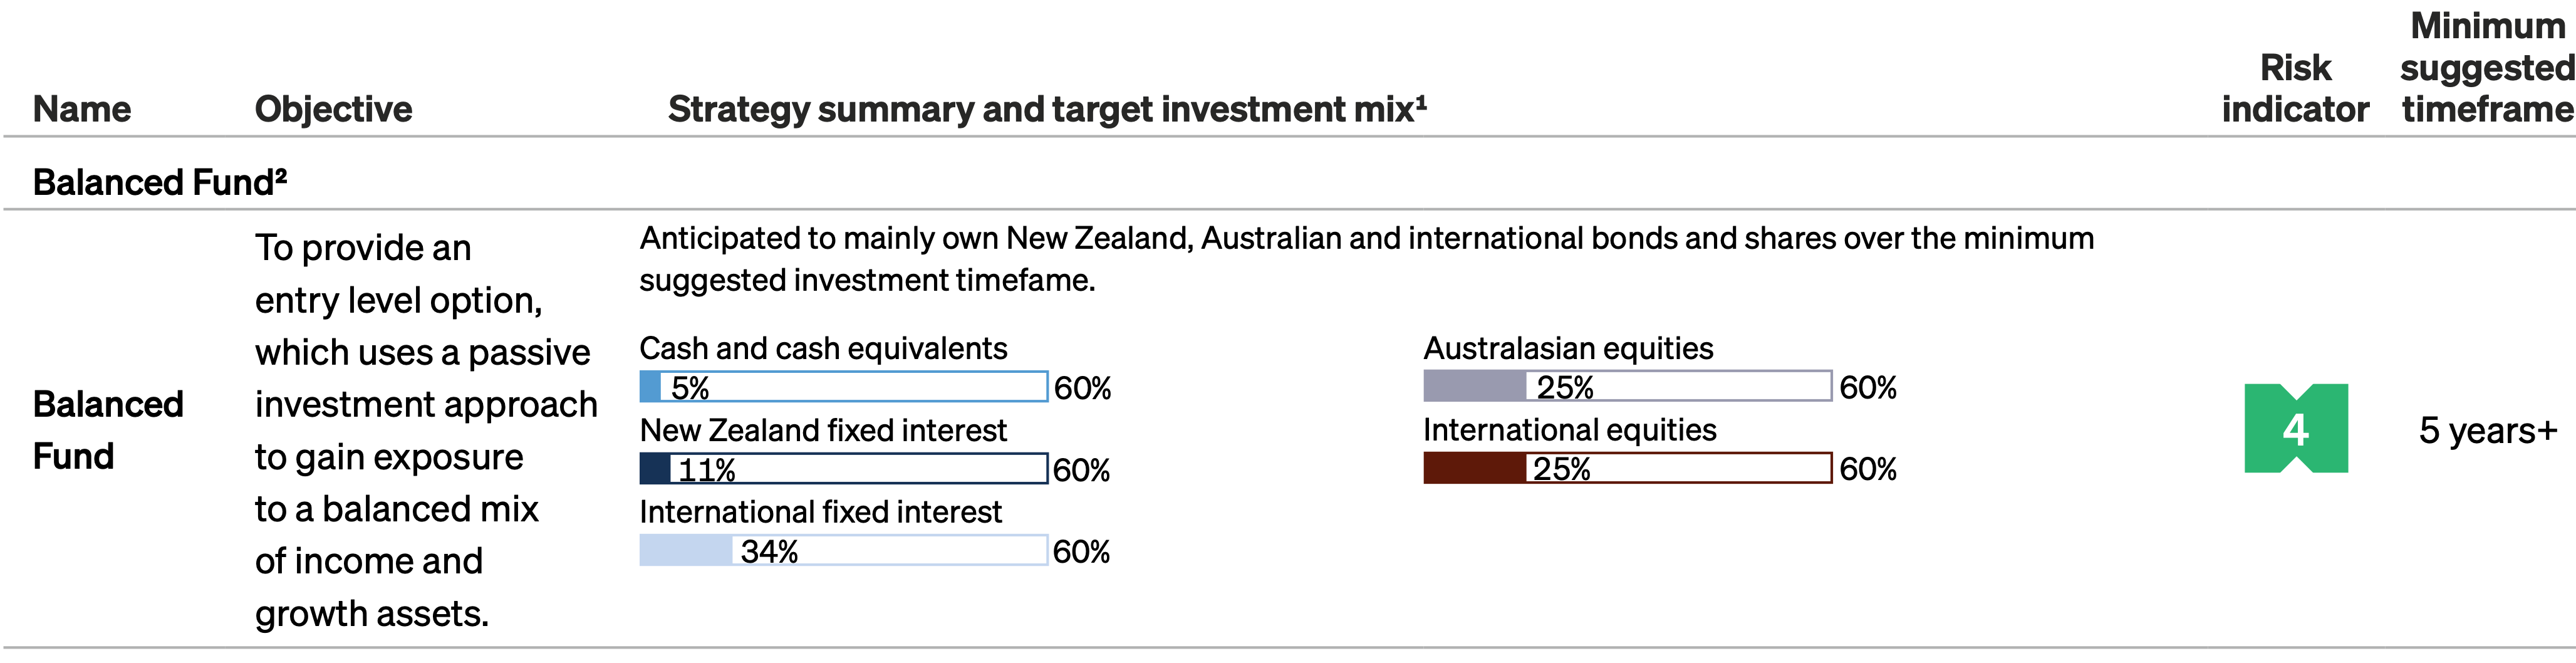Screen dimensions: 2576x663
Task: Select the Balanced Fund² section heading
Action: 160,182
